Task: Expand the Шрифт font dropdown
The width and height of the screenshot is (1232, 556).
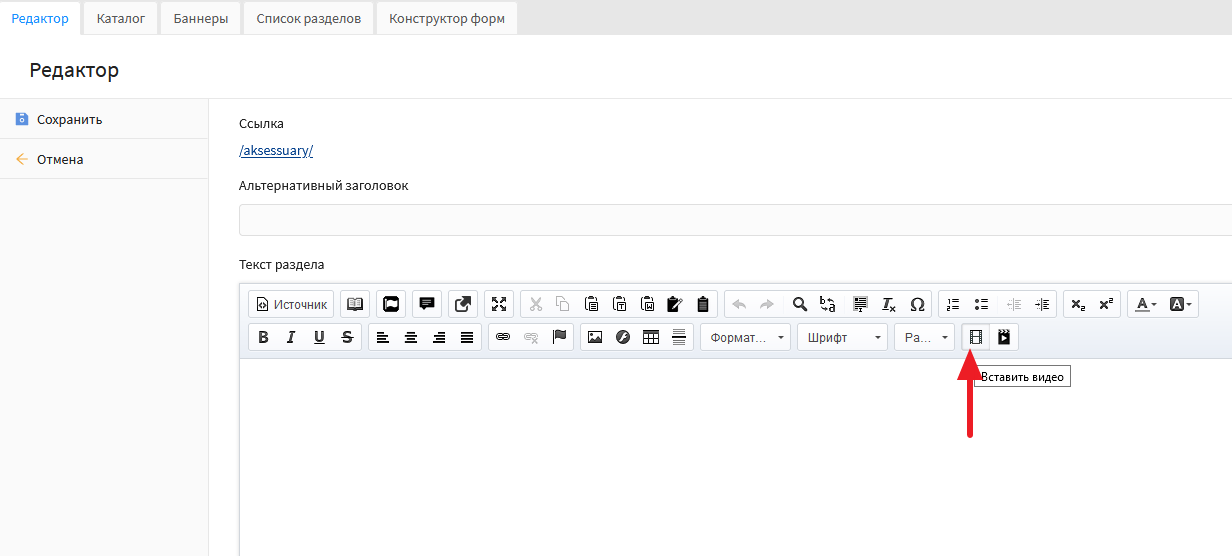Action: point(842,338)
